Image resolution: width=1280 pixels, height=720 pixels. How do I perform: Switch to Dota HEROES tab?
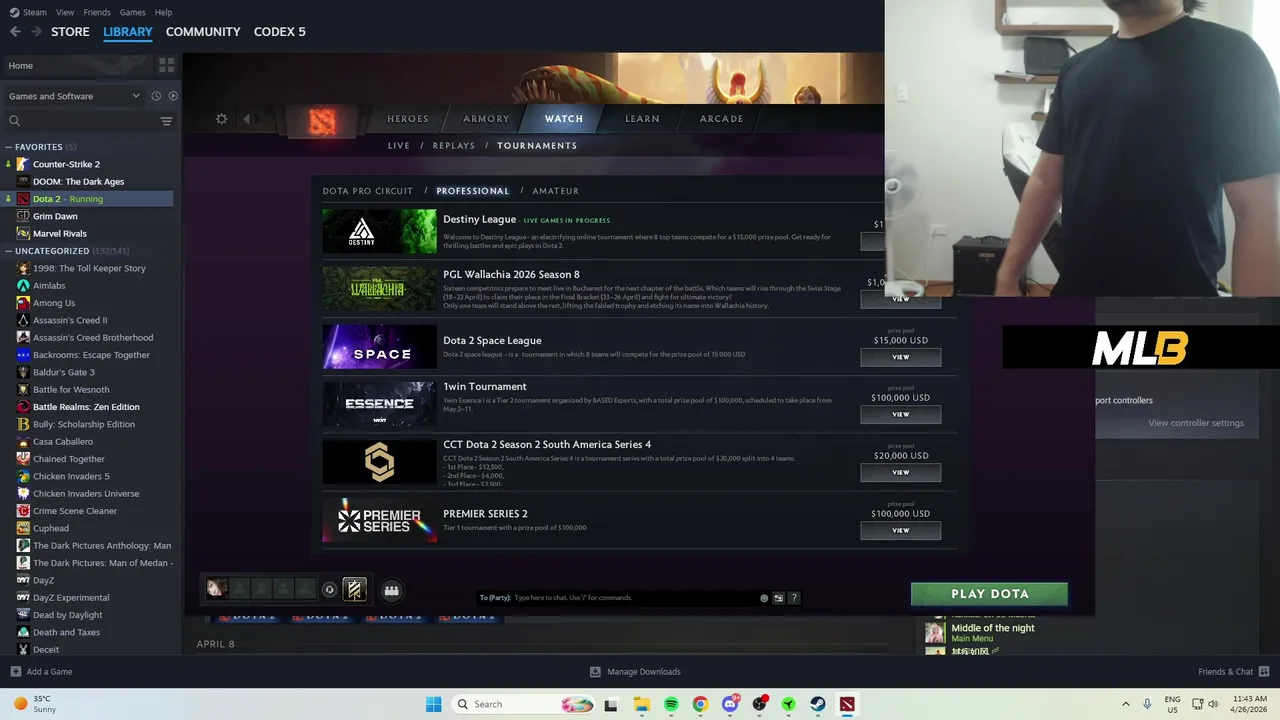[x=408, y=119]
